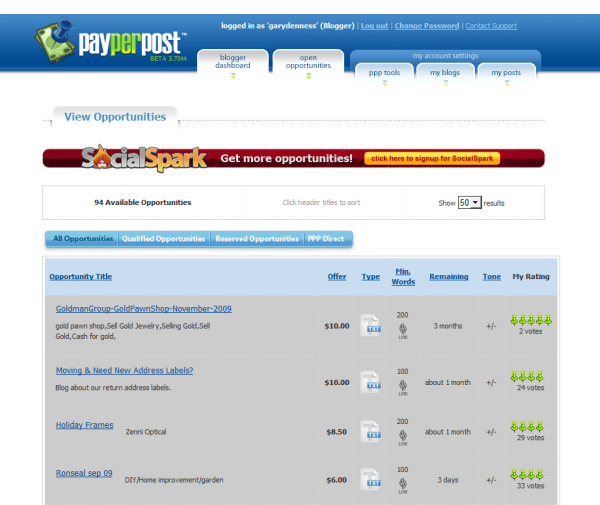600x505 pixels.
Task: Sort by the Offer column header
Action: (x=337, y=276)
